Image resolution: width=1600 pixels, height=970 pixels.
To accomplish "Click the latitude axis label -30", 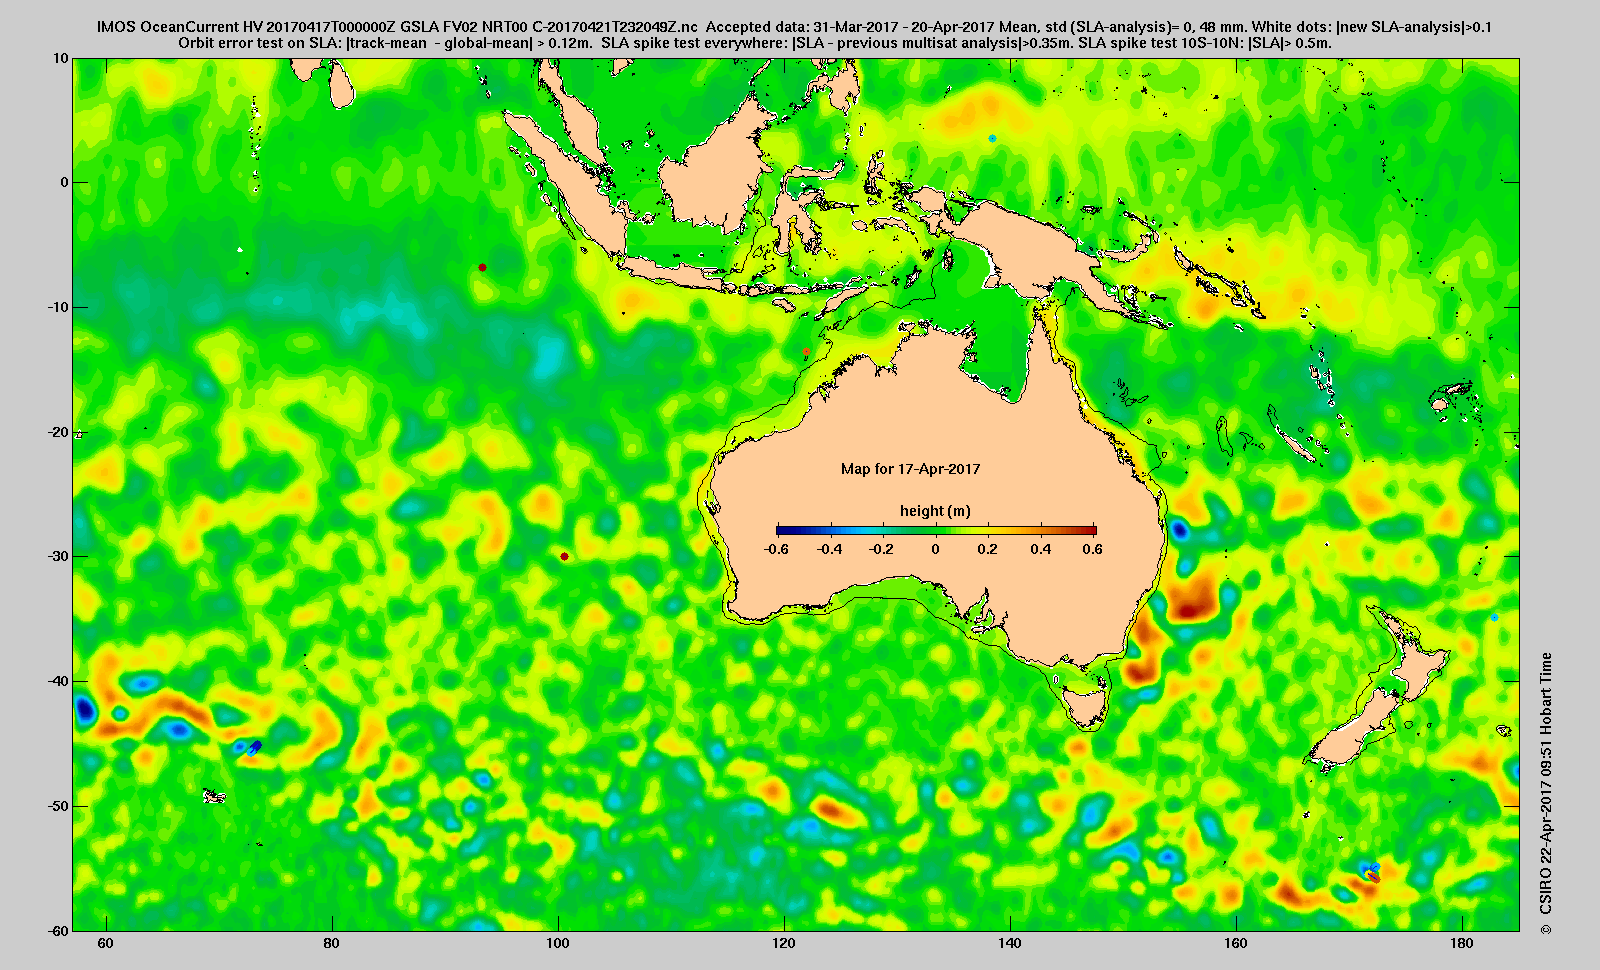I will point(59,556).
